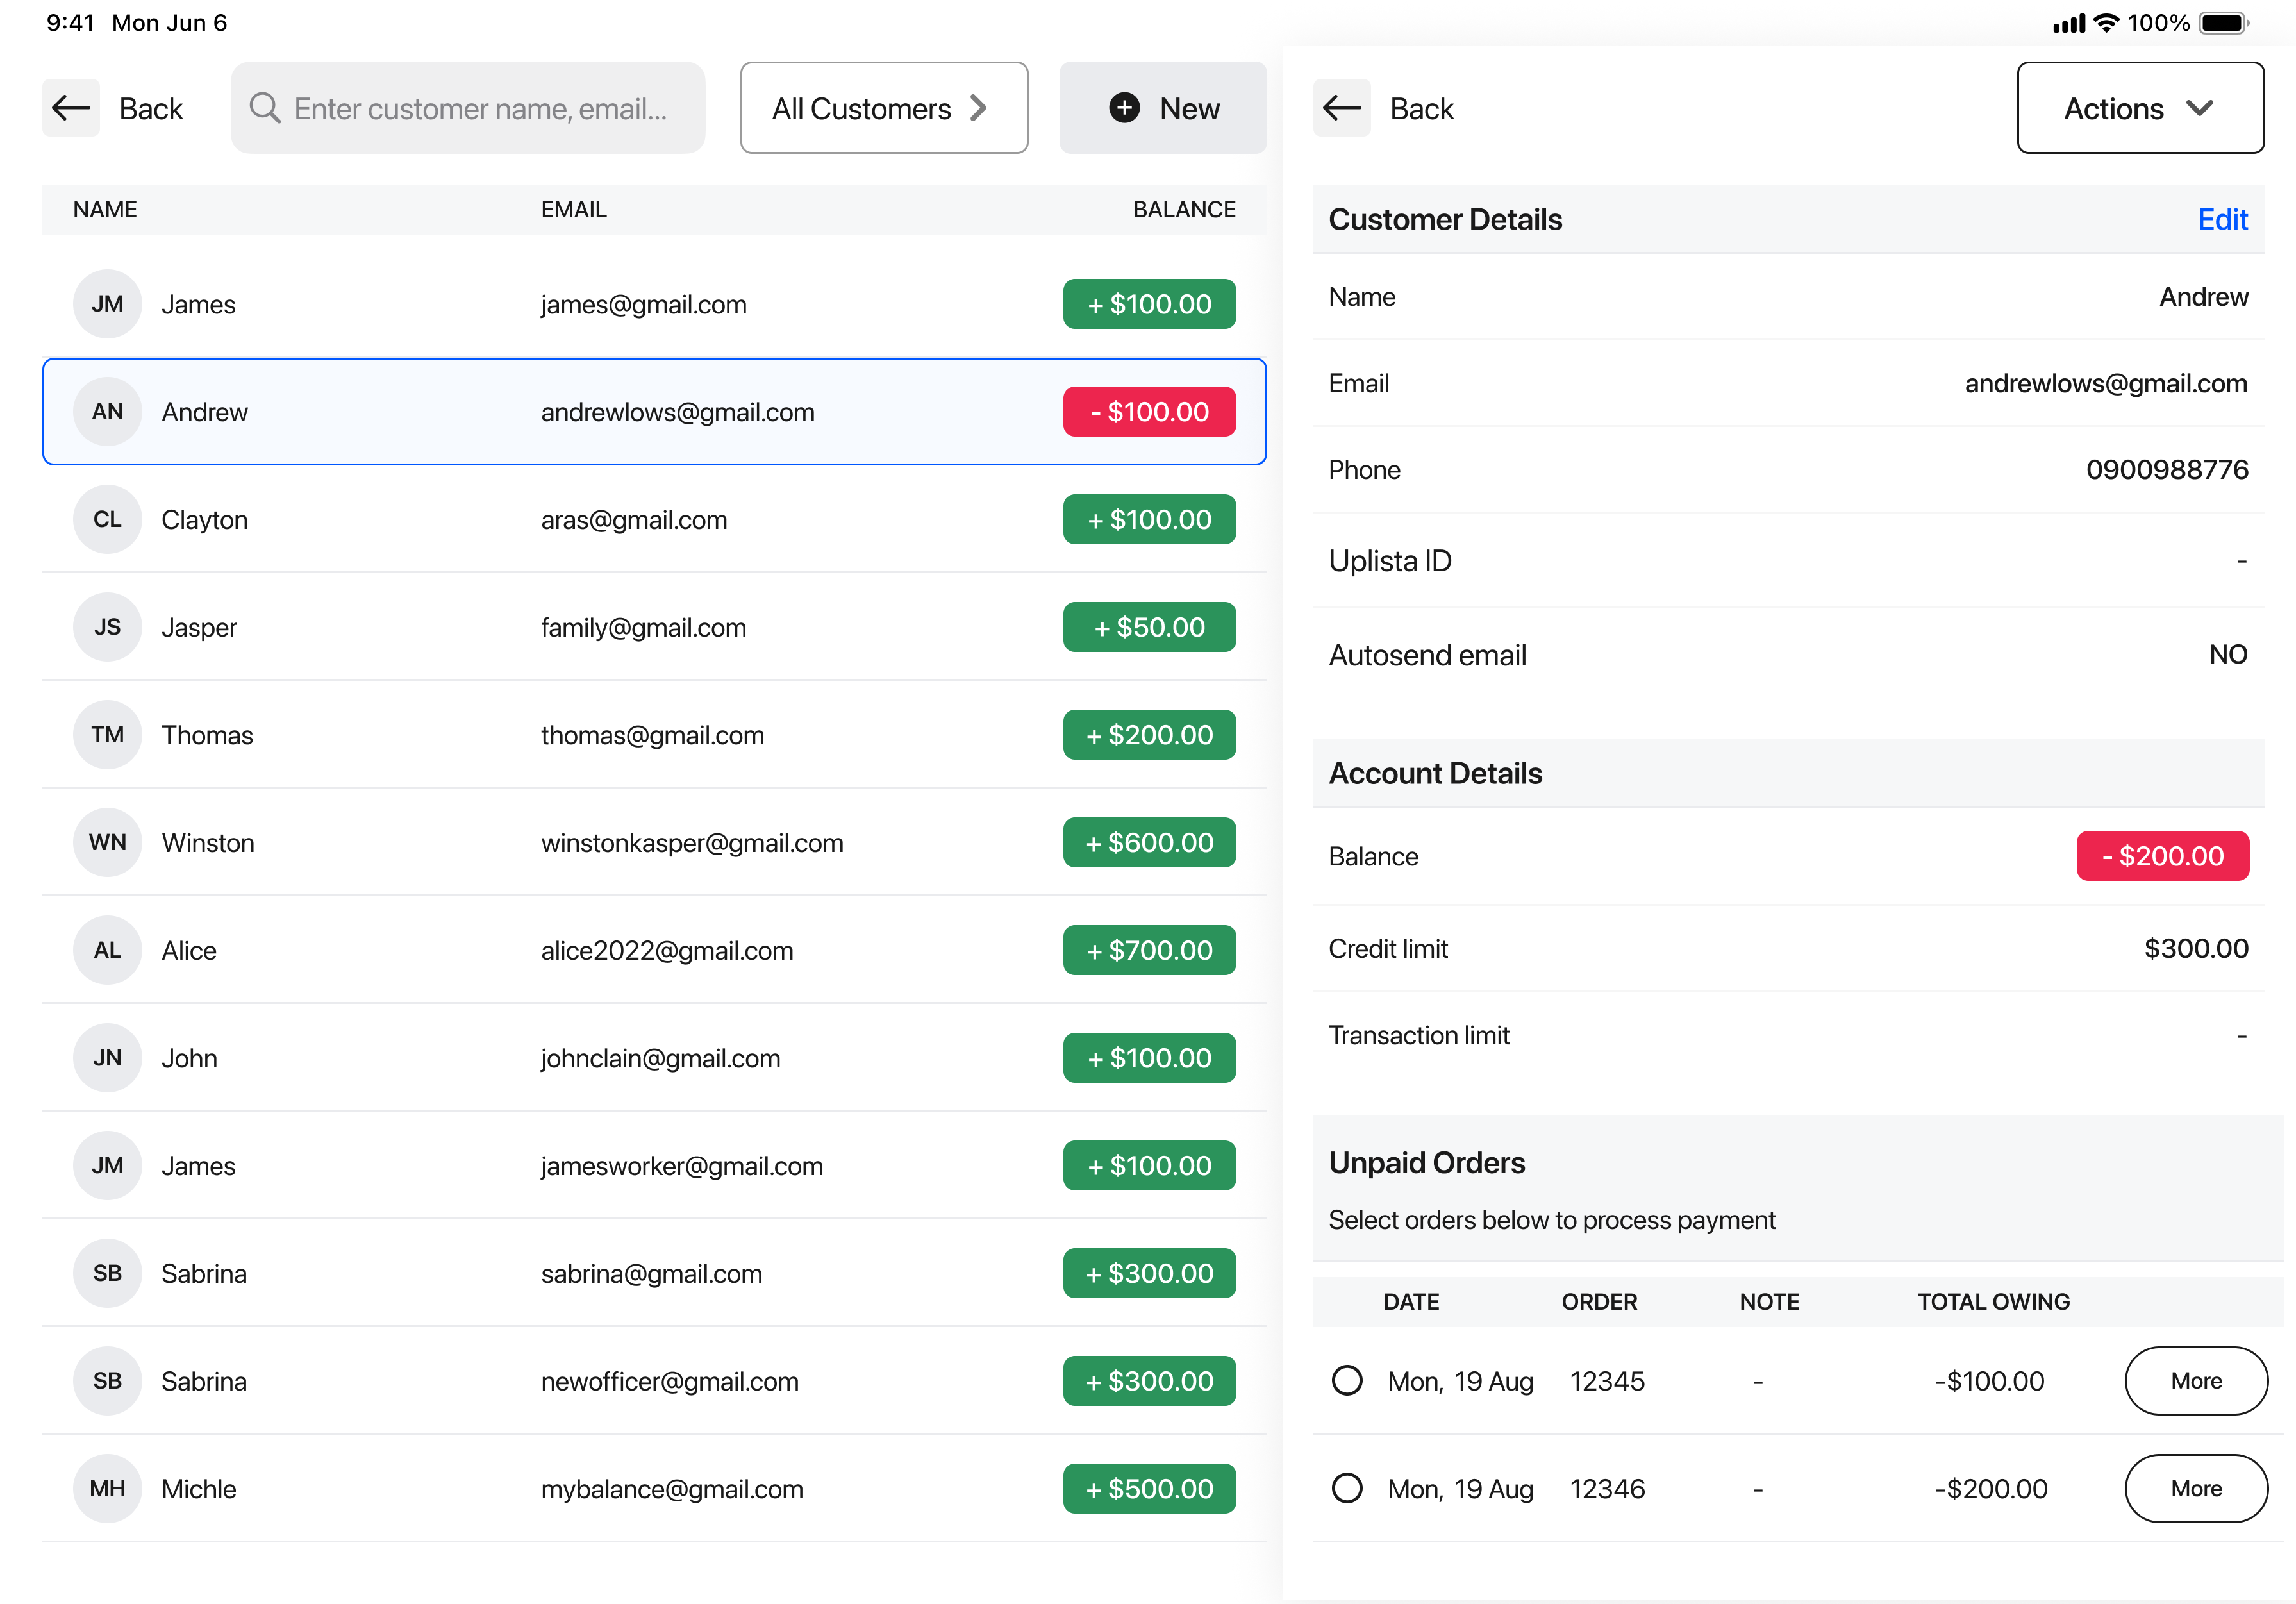This screenshot has height=1604, width=2296.
Task: Select the AN avatar for Andrew
Action: click(x=107, y=412)
